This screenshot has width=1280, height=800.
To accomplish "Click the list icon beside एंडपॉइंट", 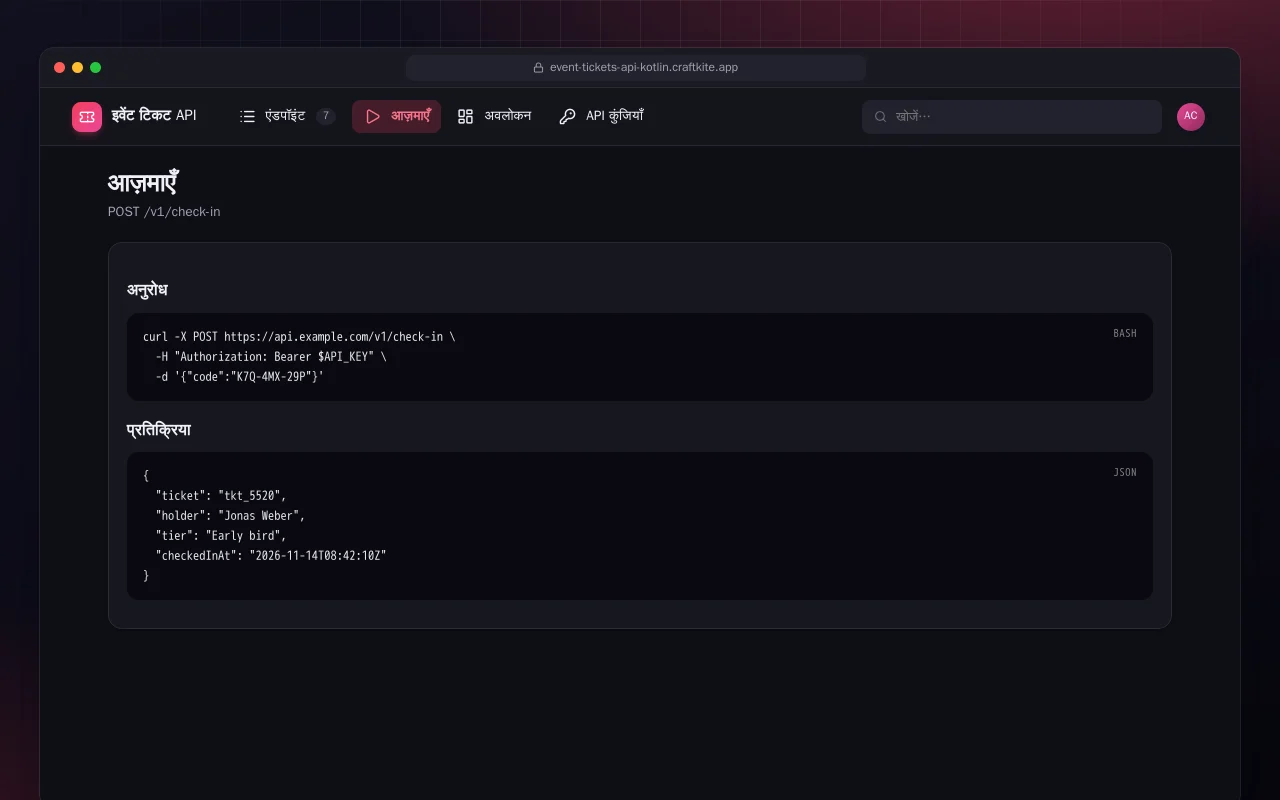I will (x=248, y=116).
